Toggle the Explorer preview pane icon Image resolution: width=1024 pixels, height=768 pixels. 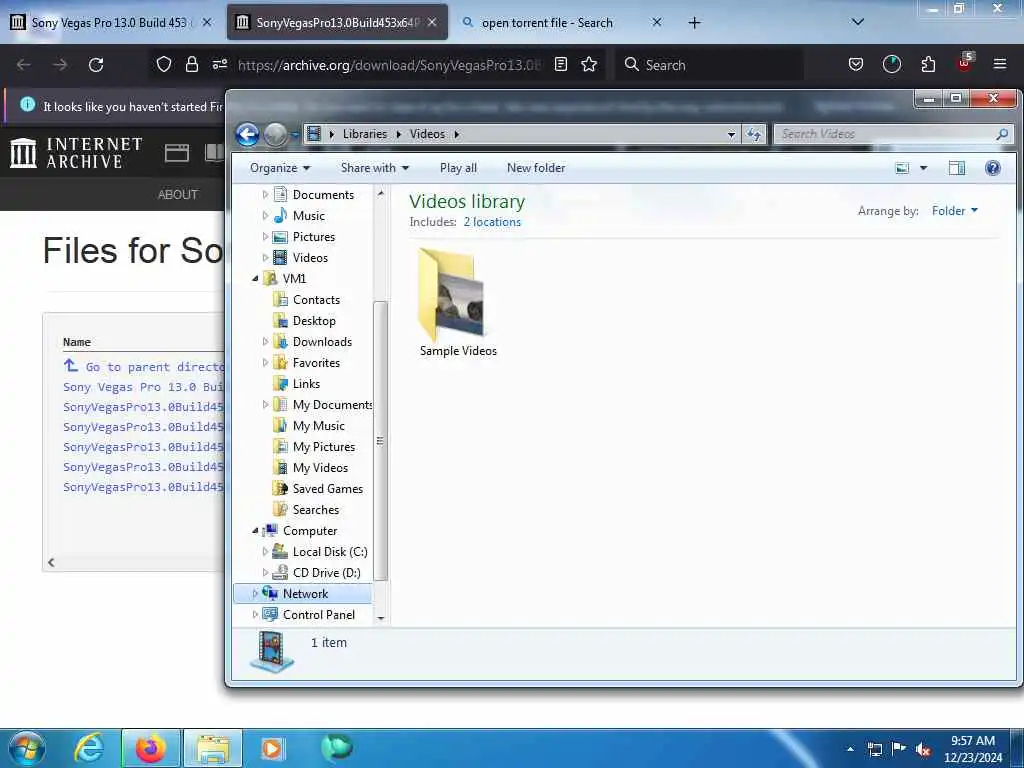click(x=957, y=168)
